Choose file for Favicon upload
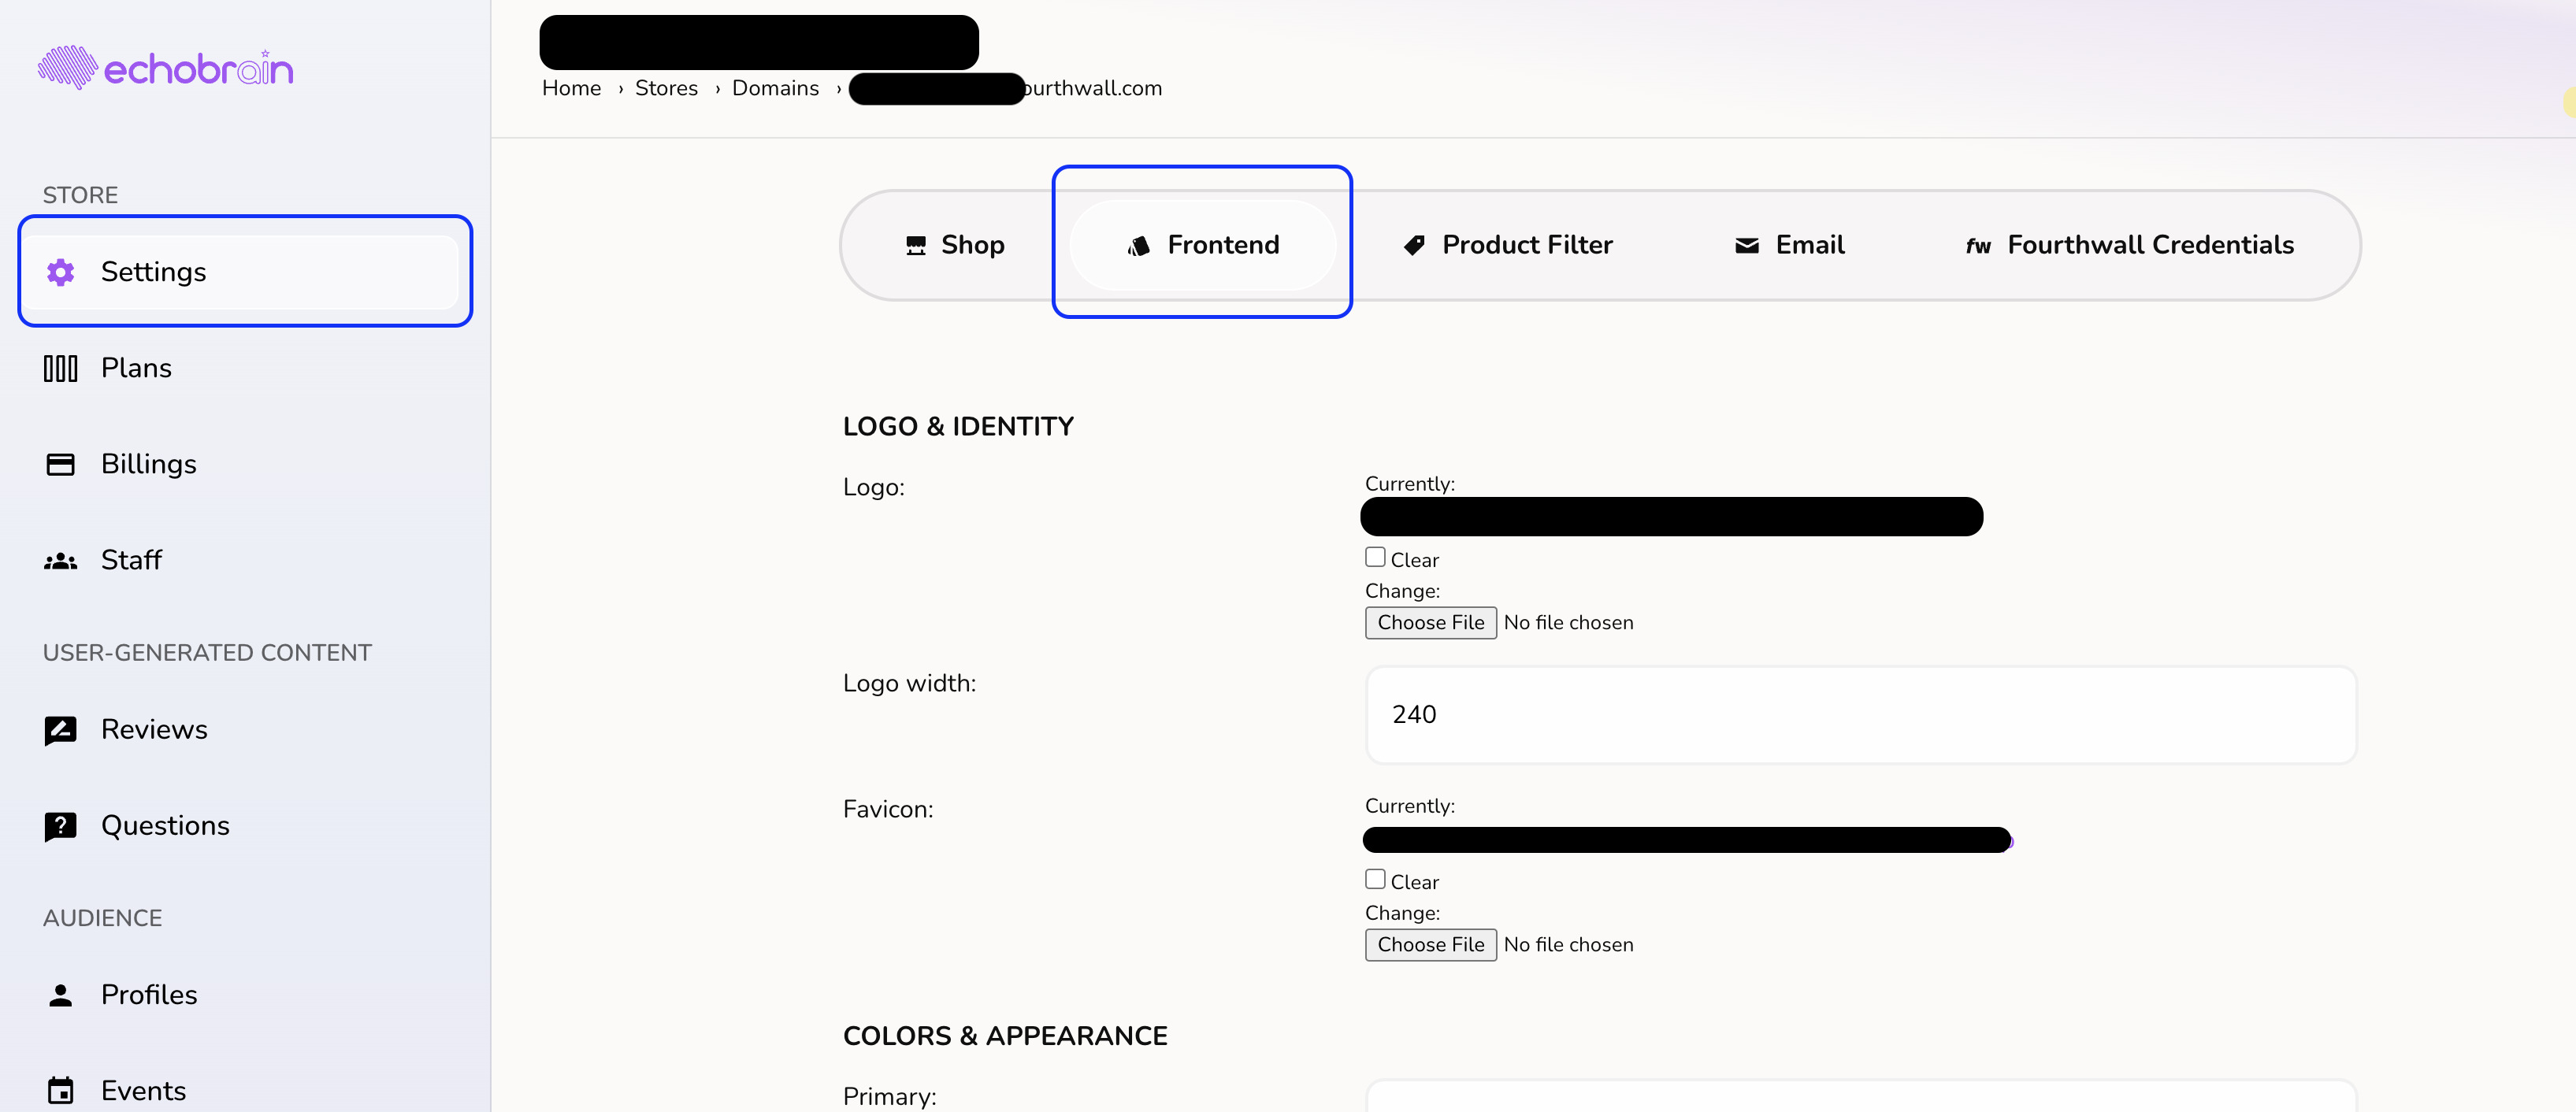Screen dimensions: 2576x1112 [1429, 943]
